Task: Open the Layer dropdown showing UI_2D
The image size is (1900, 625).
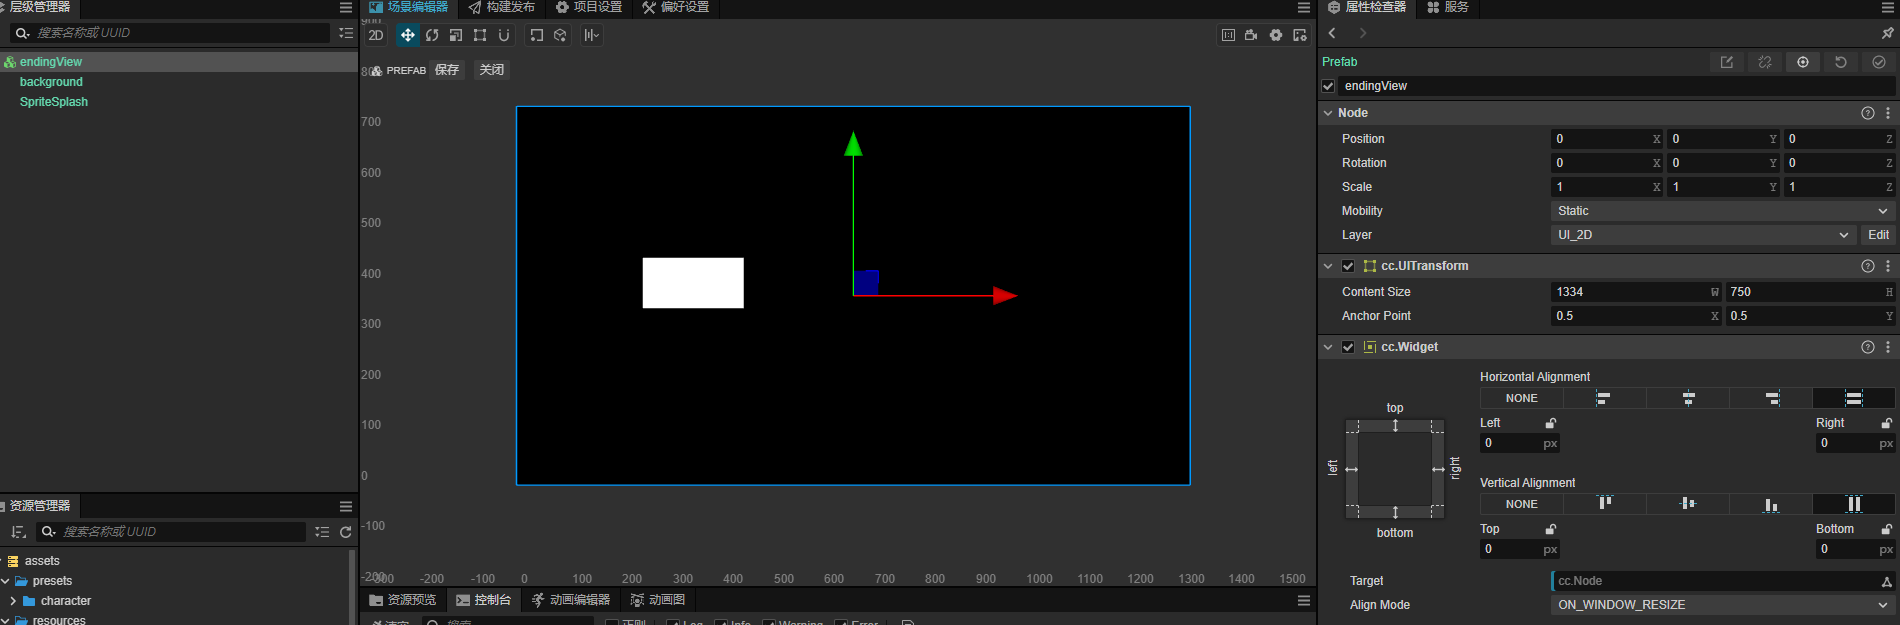Action: 1703,235
